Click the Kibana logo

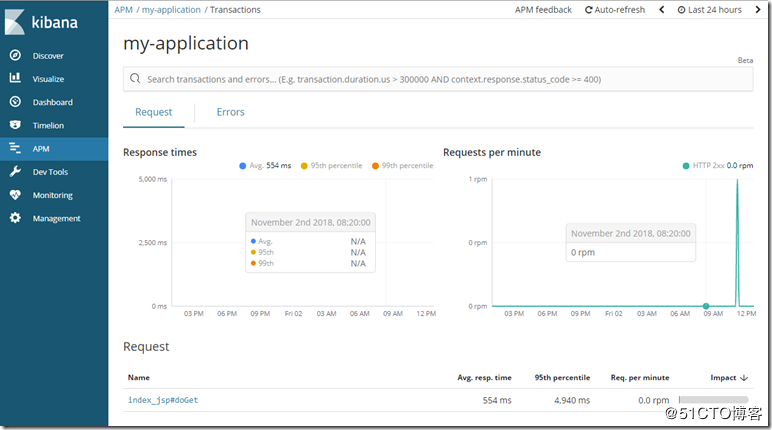pos(41,23)
